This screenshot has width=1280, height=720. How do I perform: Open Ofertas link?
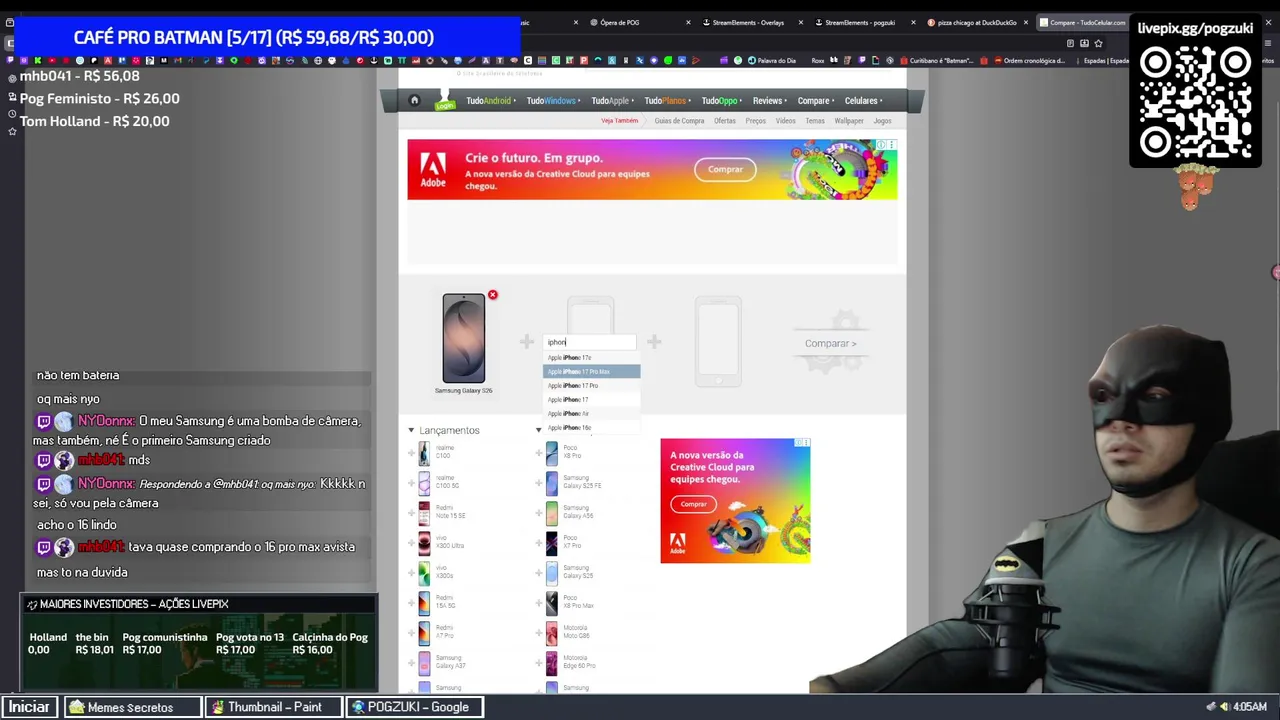(725, 121)
